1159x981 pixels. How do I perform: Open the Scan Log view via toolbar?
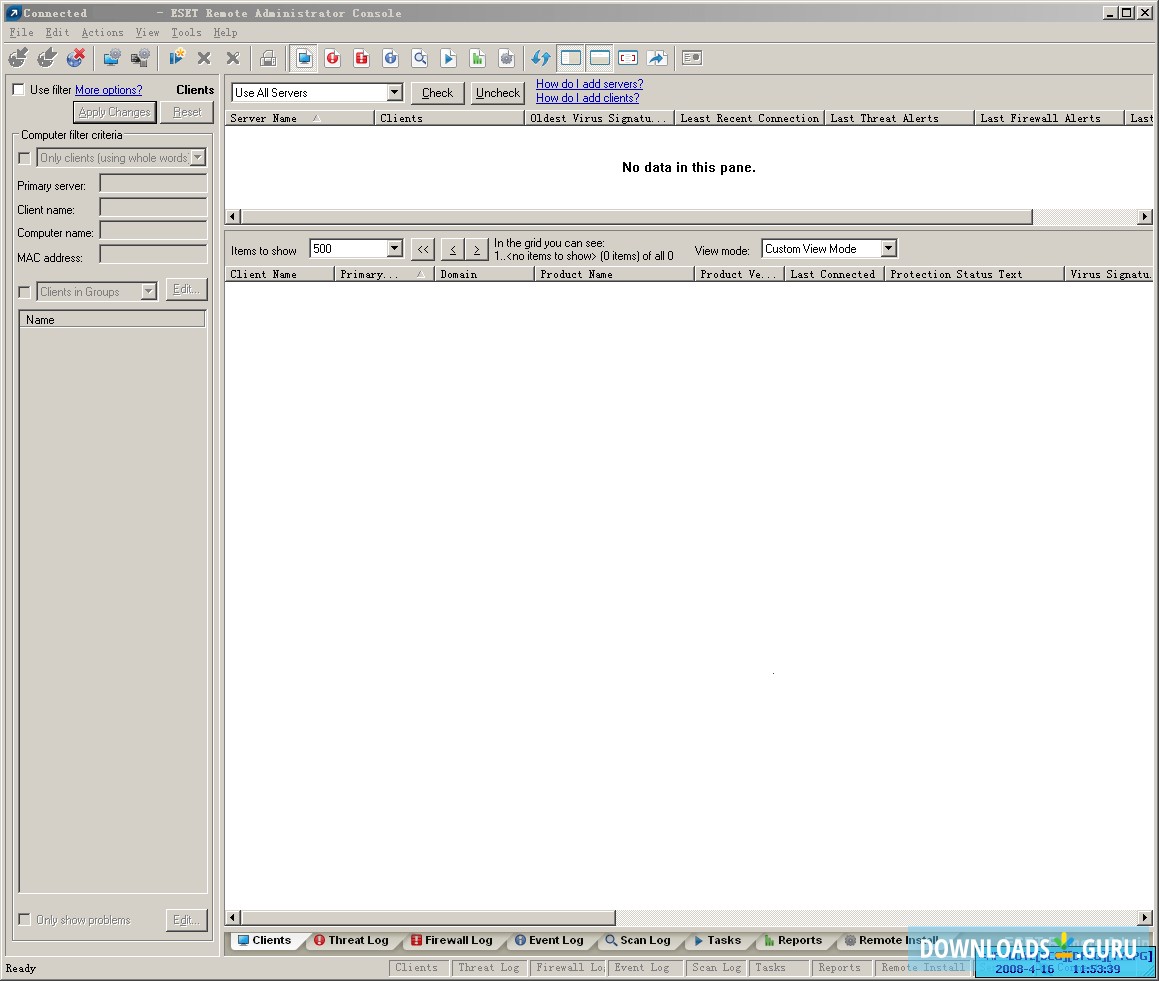[x=420, y=58]
